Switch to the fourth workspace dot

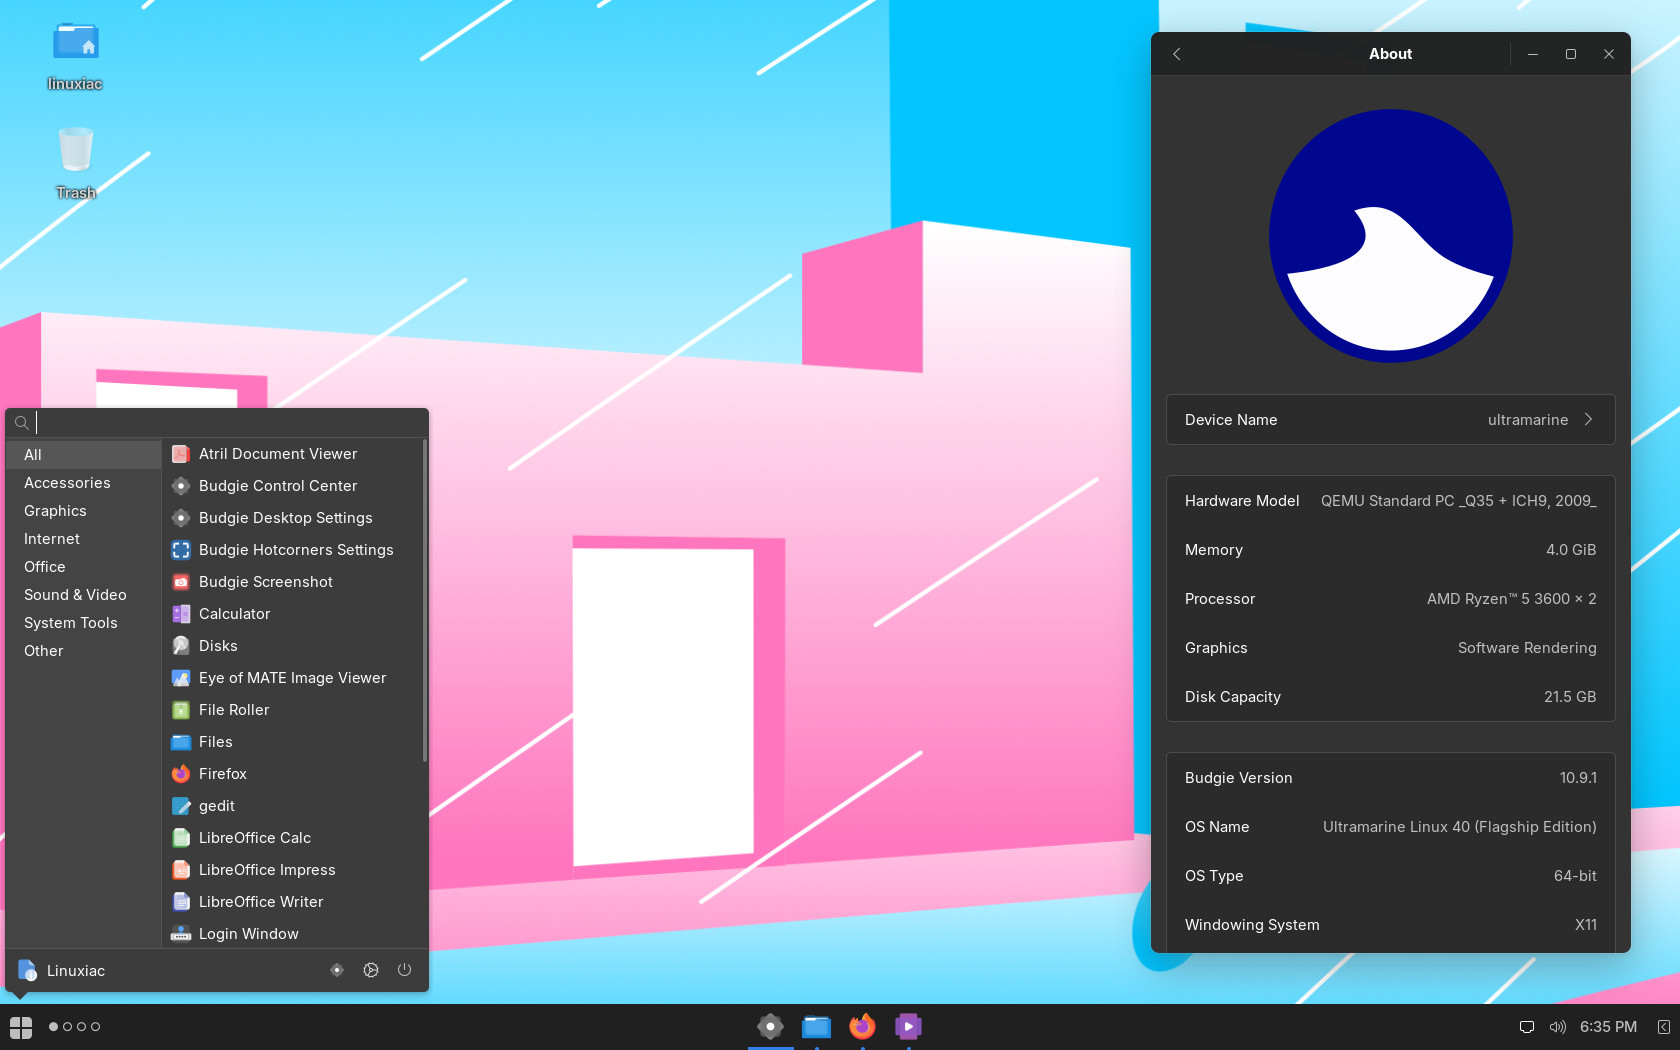[95, 1027]
